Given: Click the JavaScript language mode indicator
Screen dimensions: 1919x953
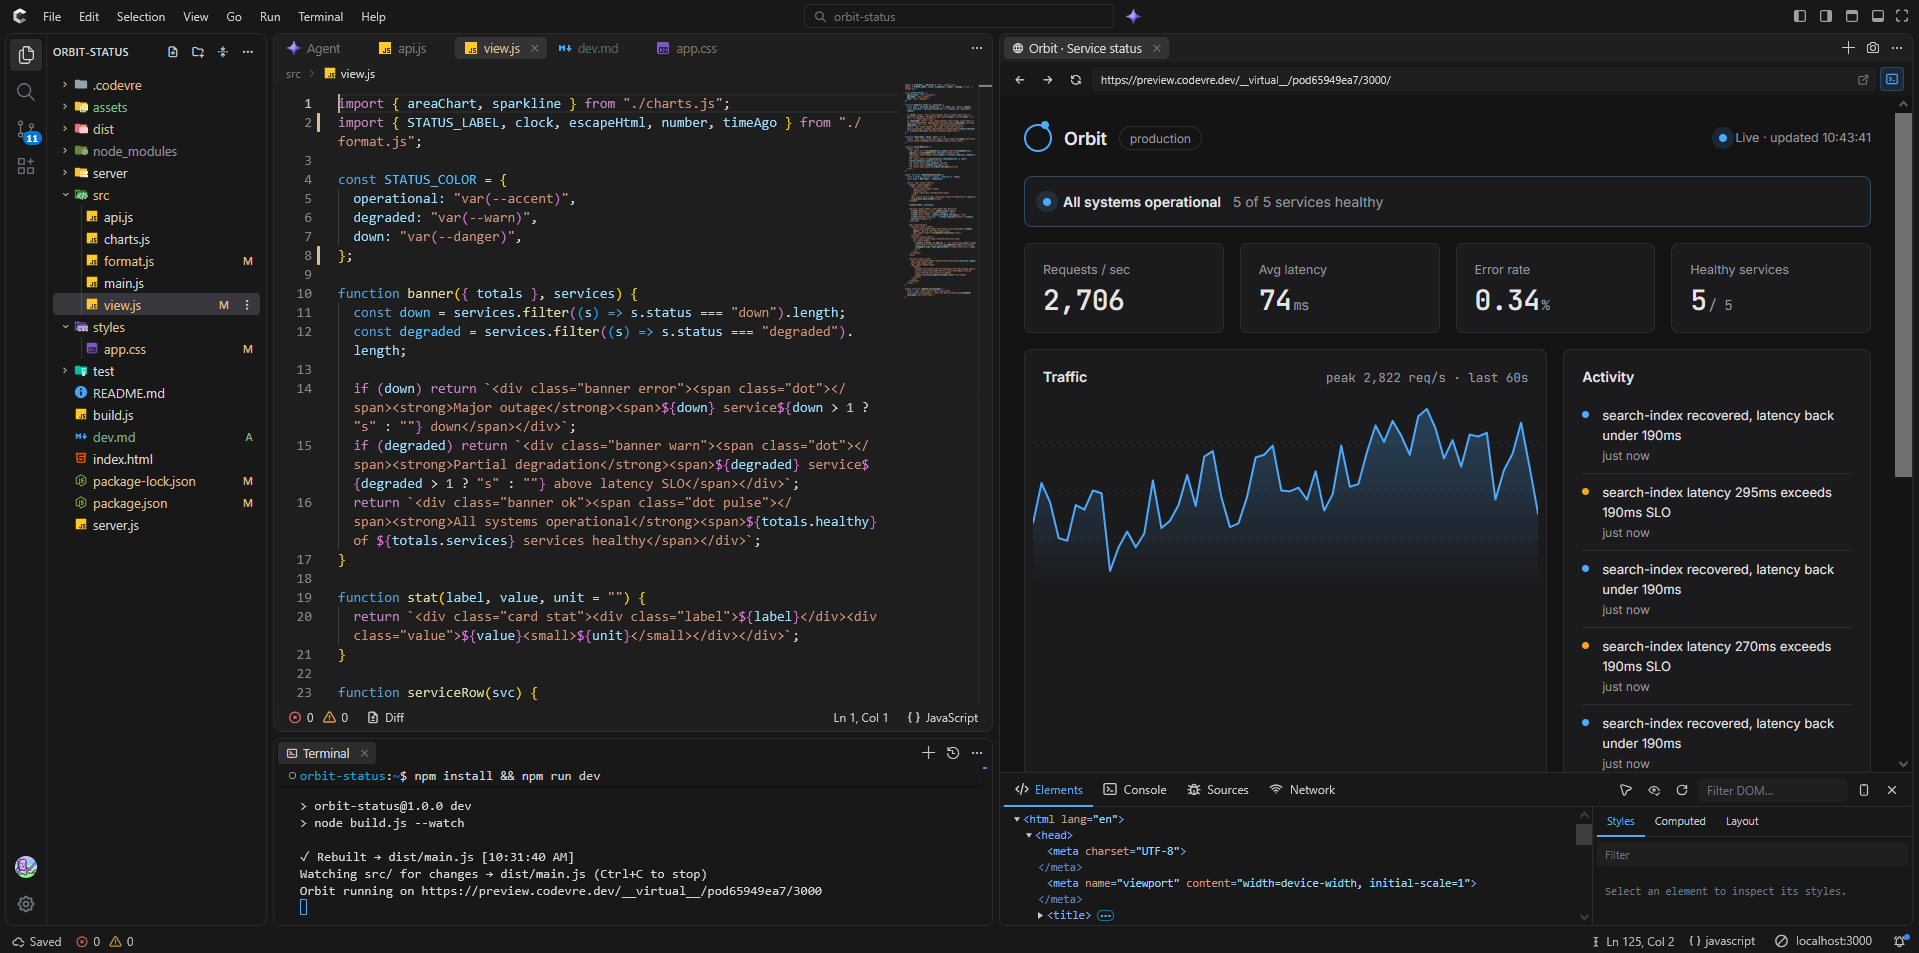Looking at the screenshot, I should (x=942, y=718).
